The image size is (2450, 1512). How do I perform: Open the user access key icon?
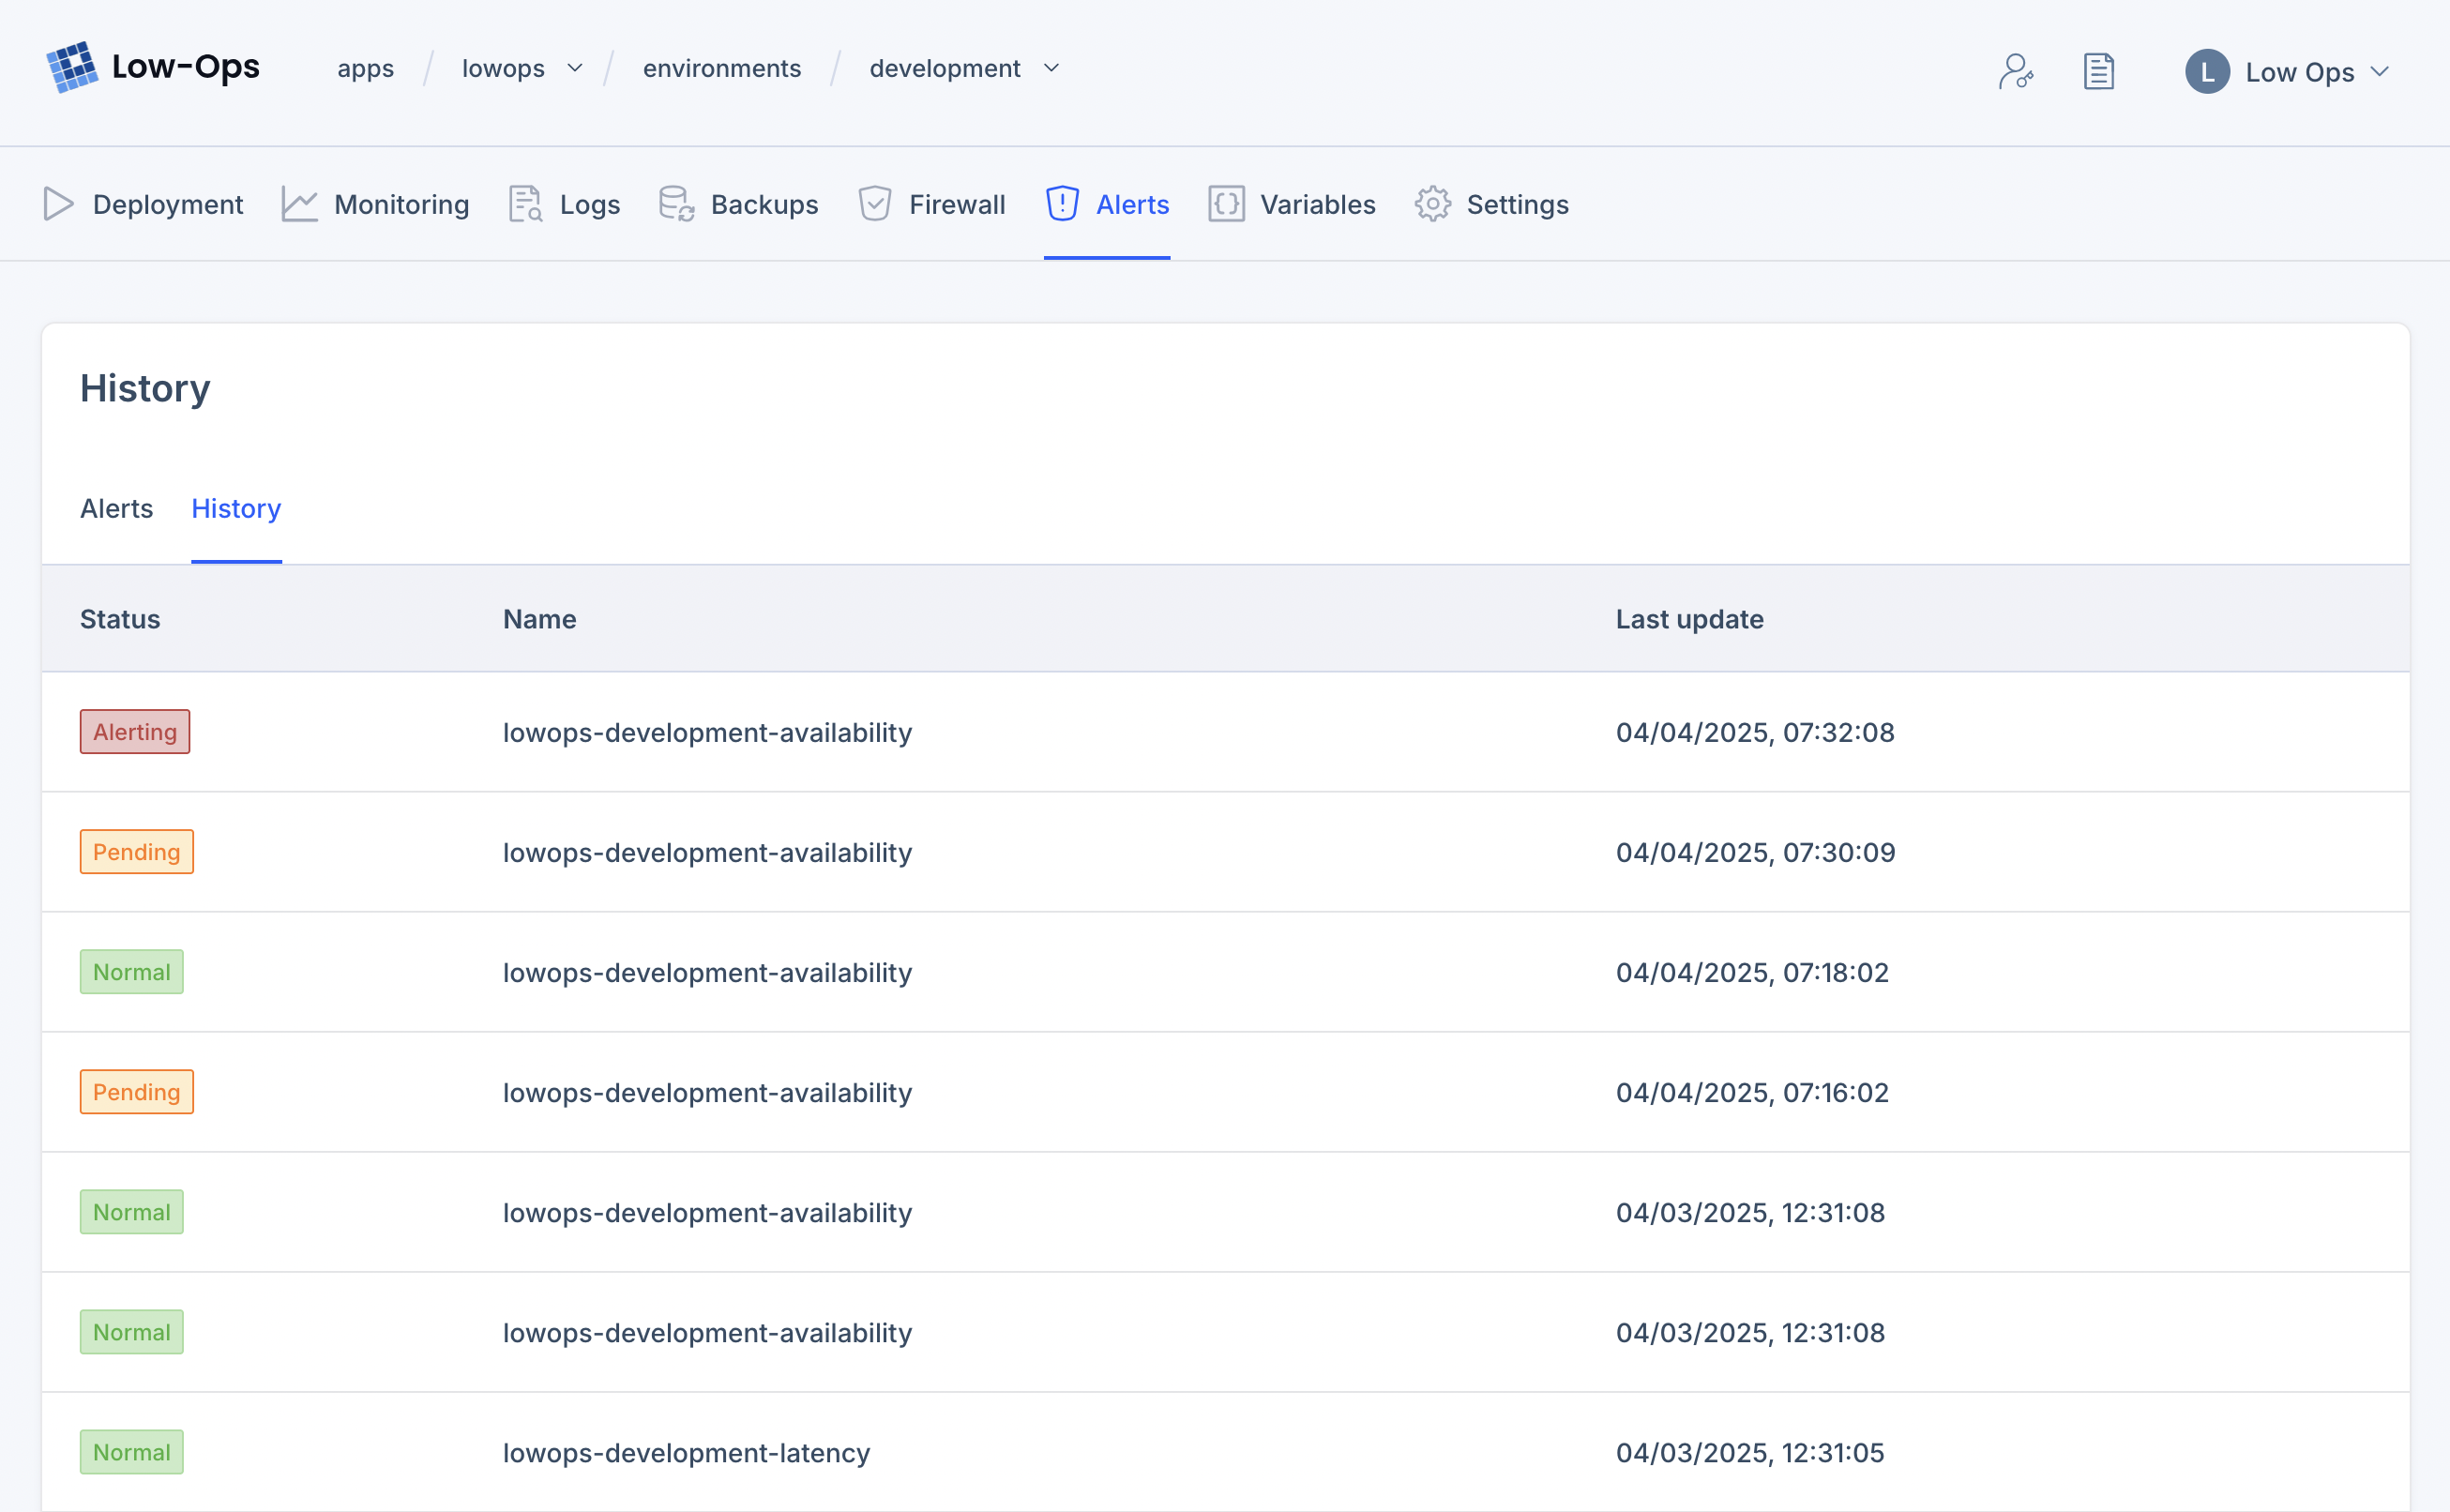pos(2015,71)
